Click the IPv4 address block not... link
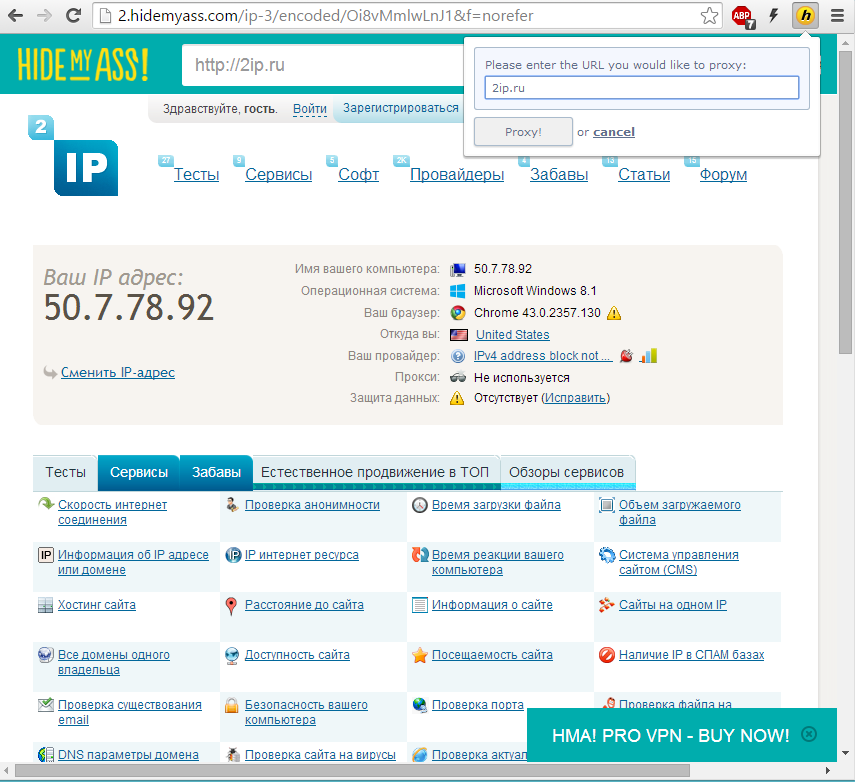 (x=543, y=356)
